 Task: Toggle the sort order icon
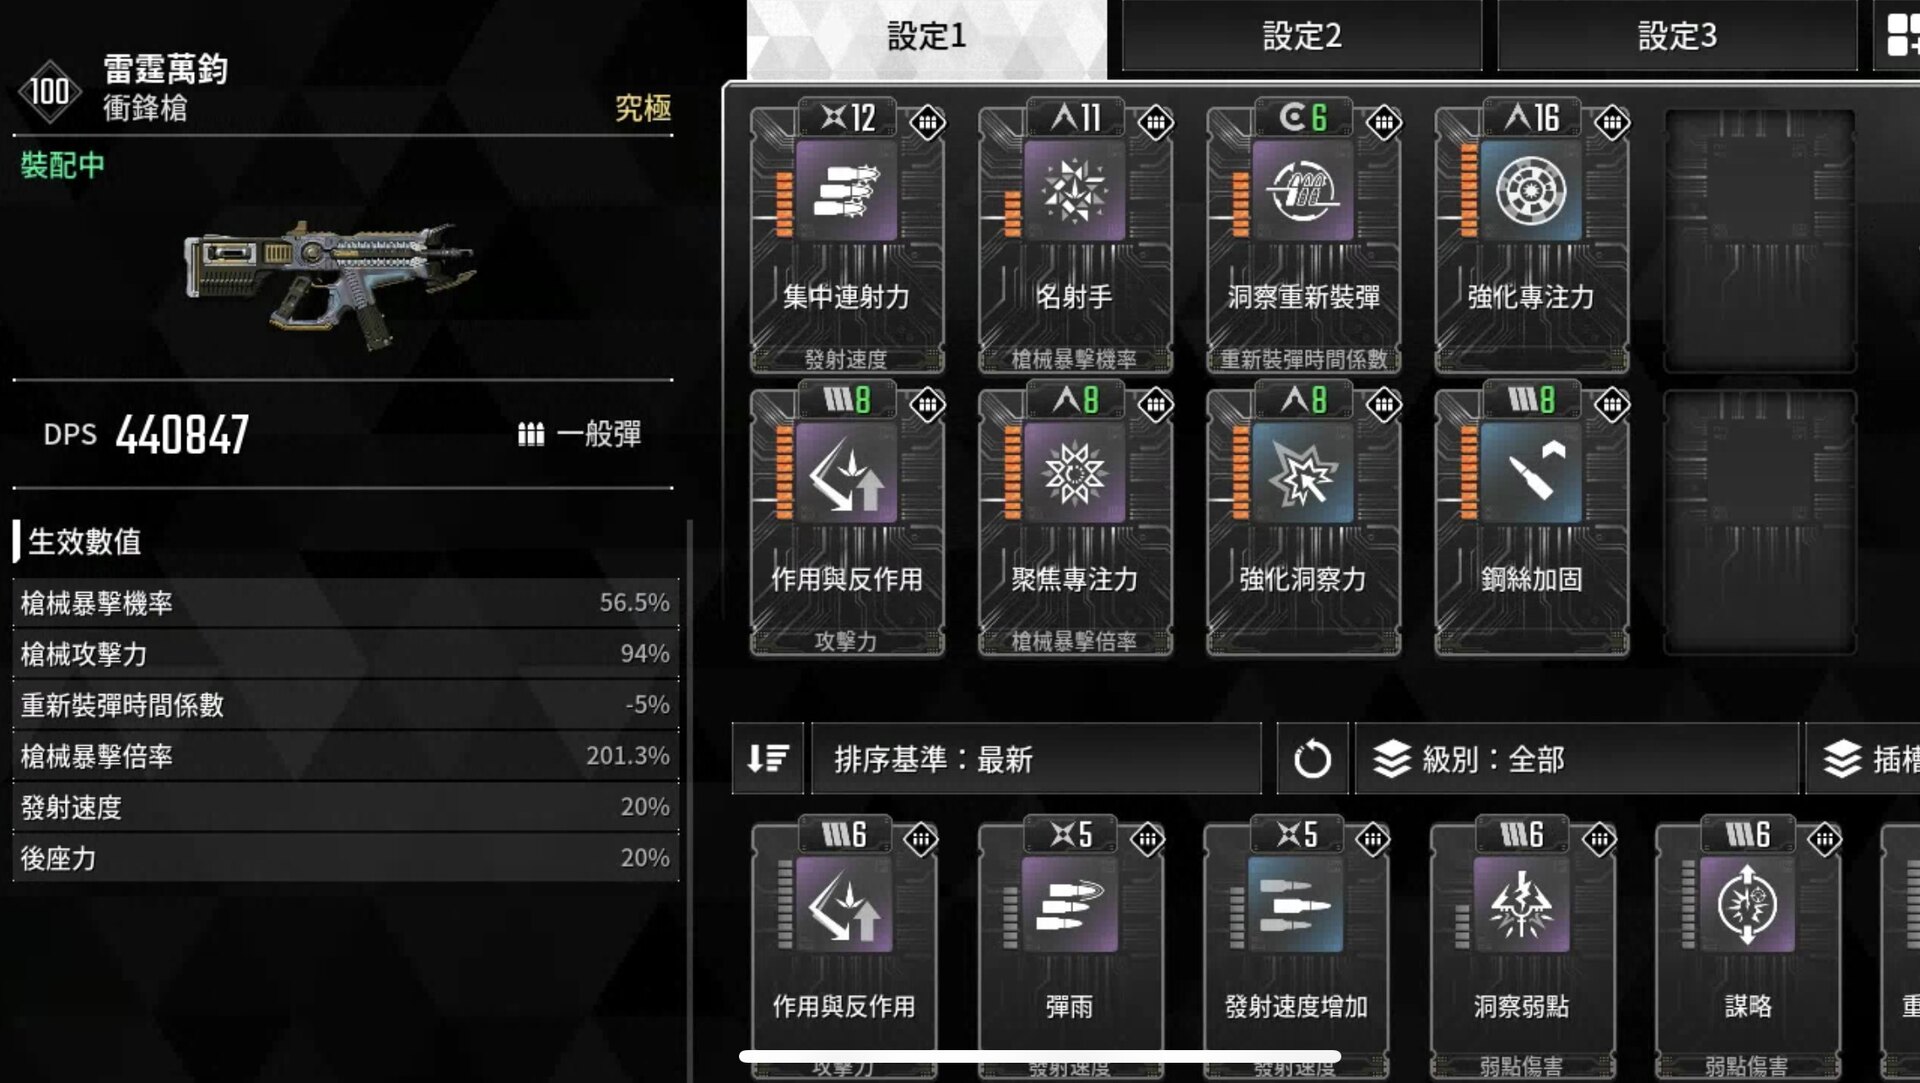pyautogui.click(x=768, y=759)
